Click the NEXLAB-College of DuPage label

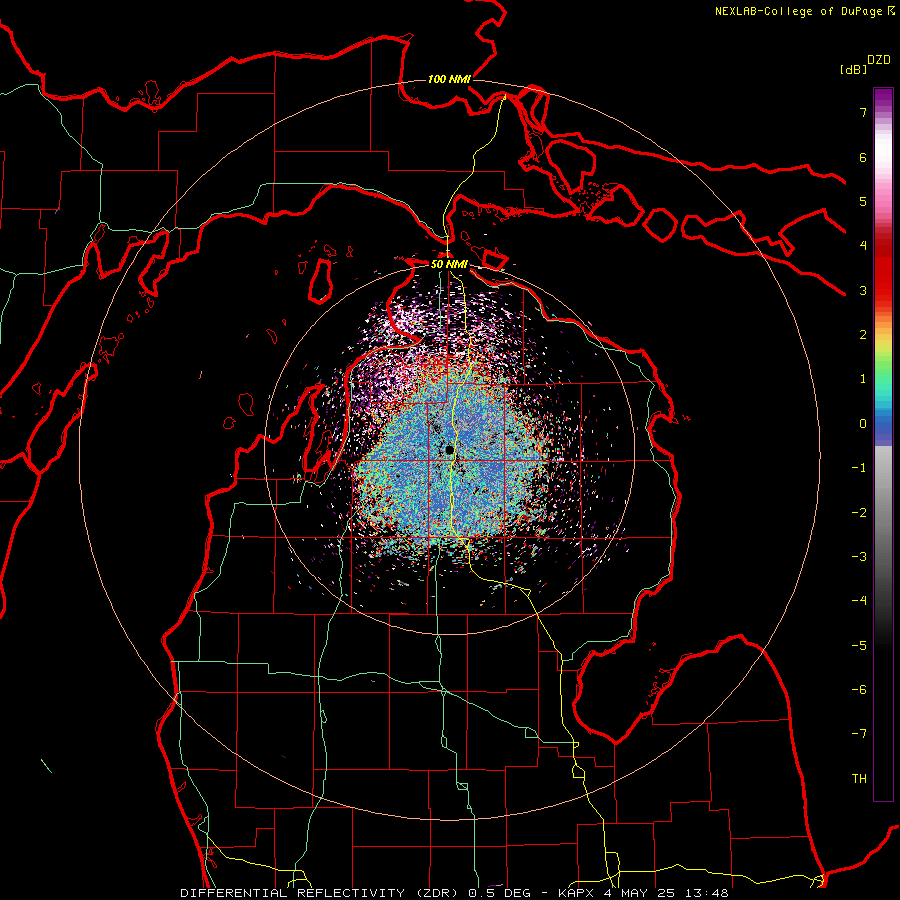tap(804, 11)
